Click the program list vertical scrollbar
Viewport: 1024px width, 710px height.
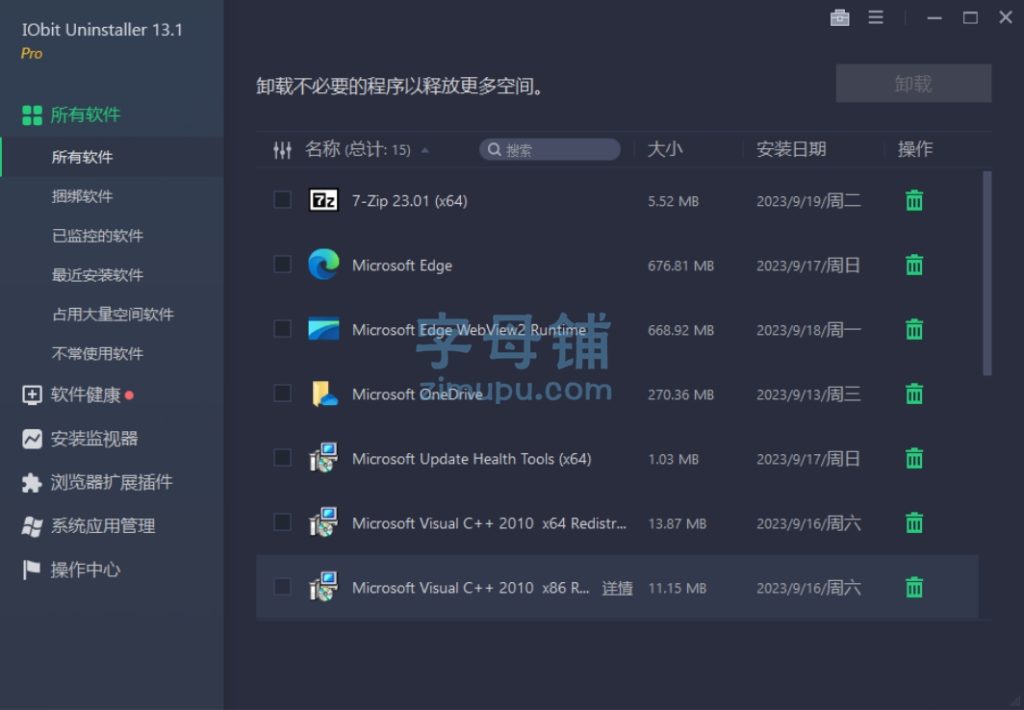[987, 273]
